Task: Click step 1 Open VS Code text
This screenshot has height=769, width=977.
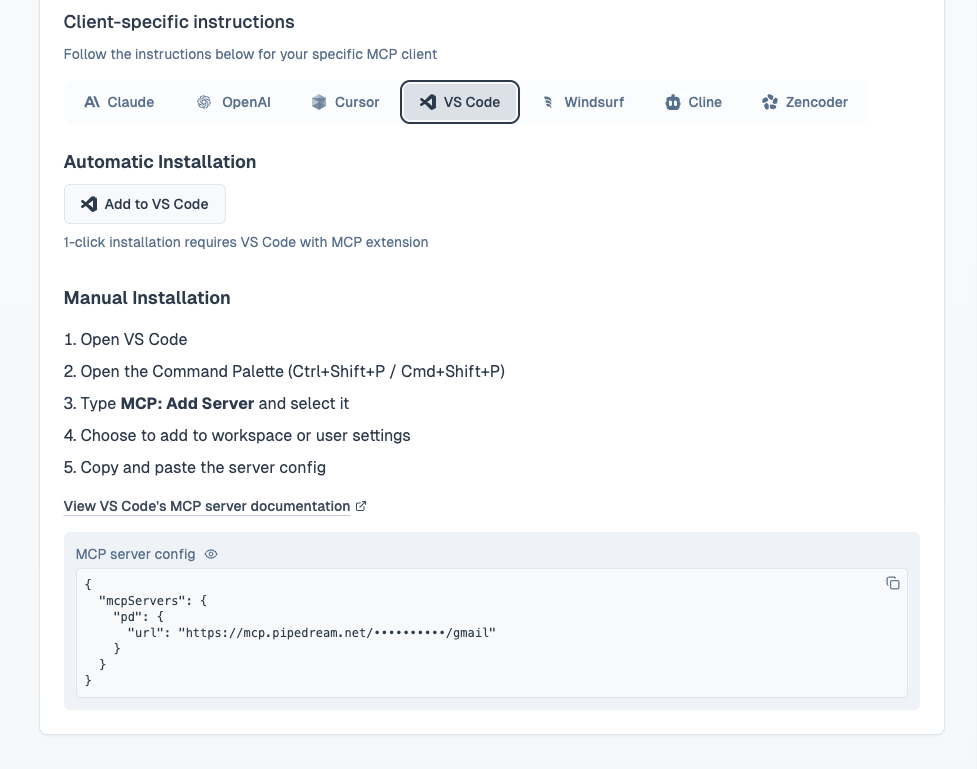Action: [125, 340]
